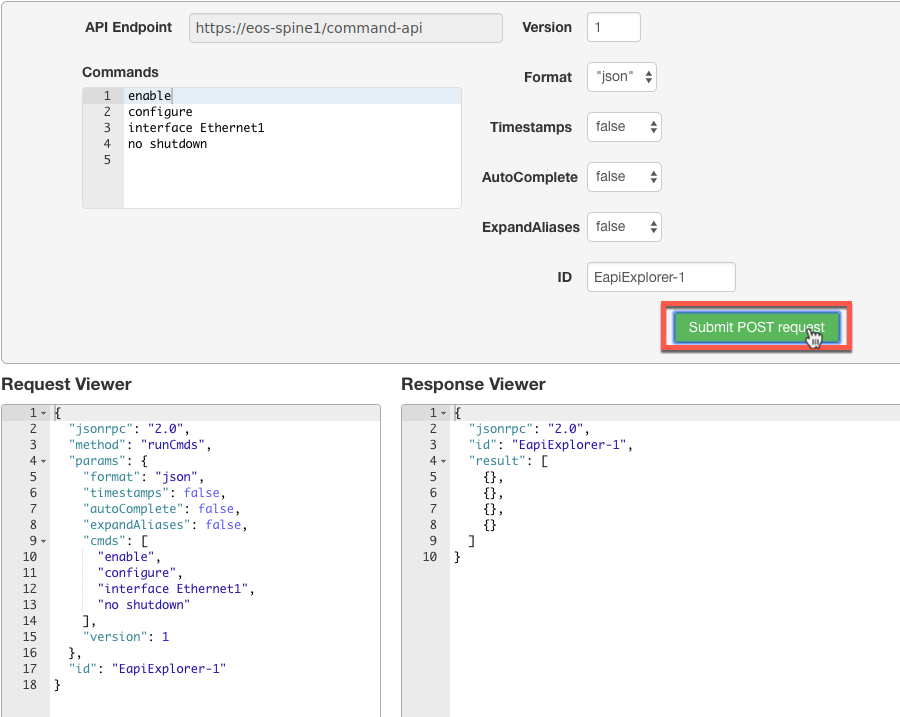900x717 pixels.
Task: Collapse the params fold arrow in Request Viewer
Action: point(43,461)
